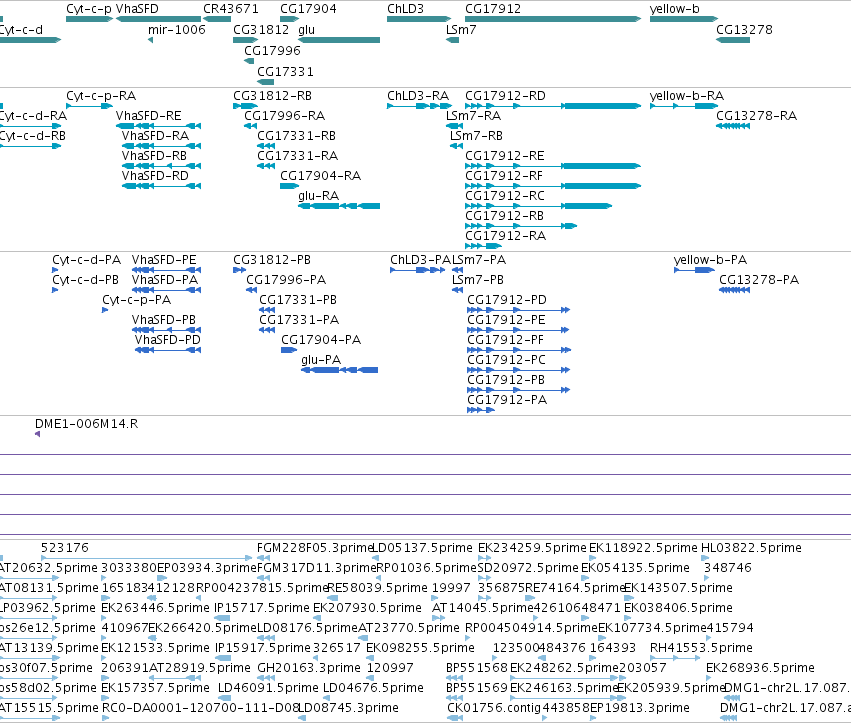Select the glu-RA transcript glyph
851x723 pixels.
(x=339, y=206)
